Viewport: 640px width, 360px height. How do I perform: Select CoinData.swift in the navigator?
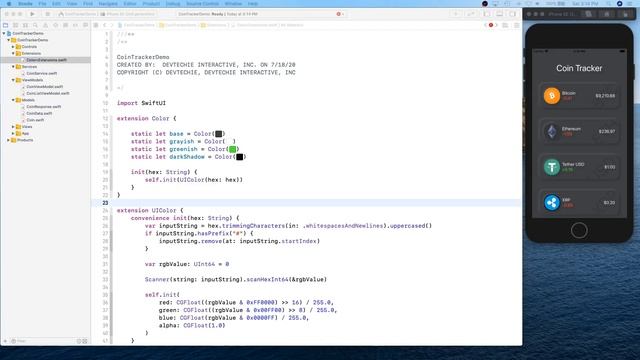[x=39, y=113]
